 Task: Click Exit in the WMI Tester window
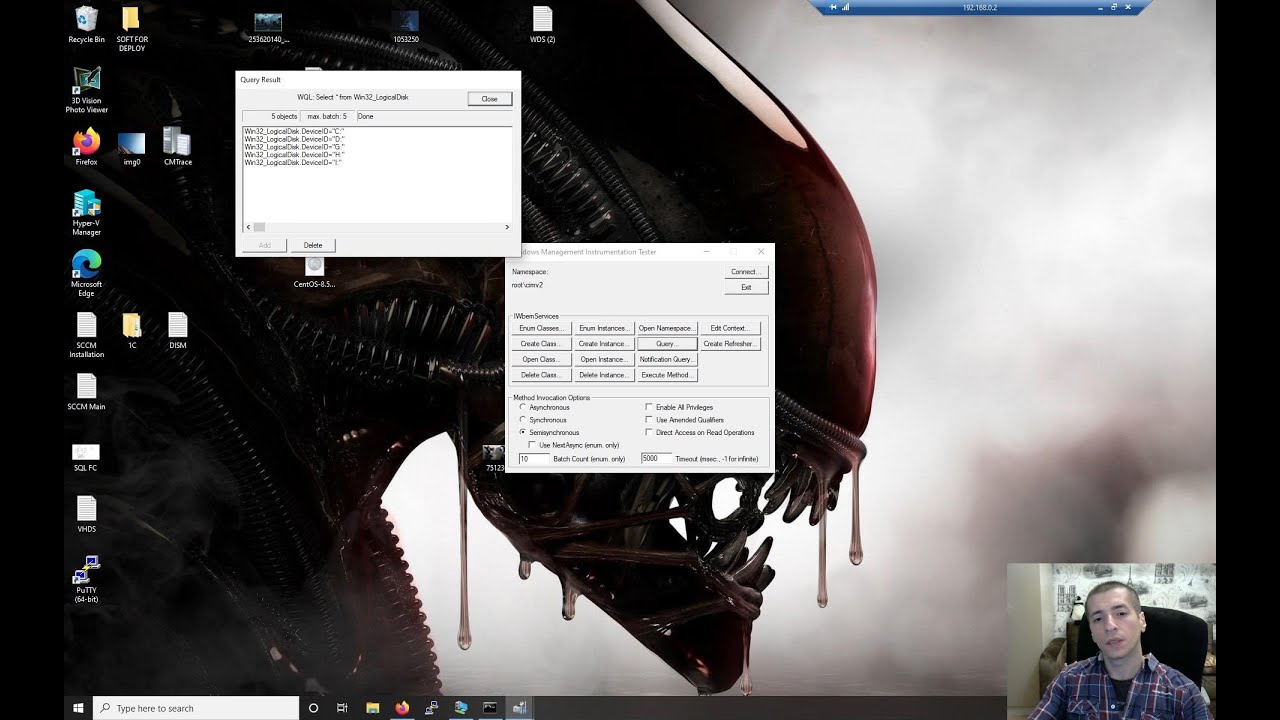point(746,287)
